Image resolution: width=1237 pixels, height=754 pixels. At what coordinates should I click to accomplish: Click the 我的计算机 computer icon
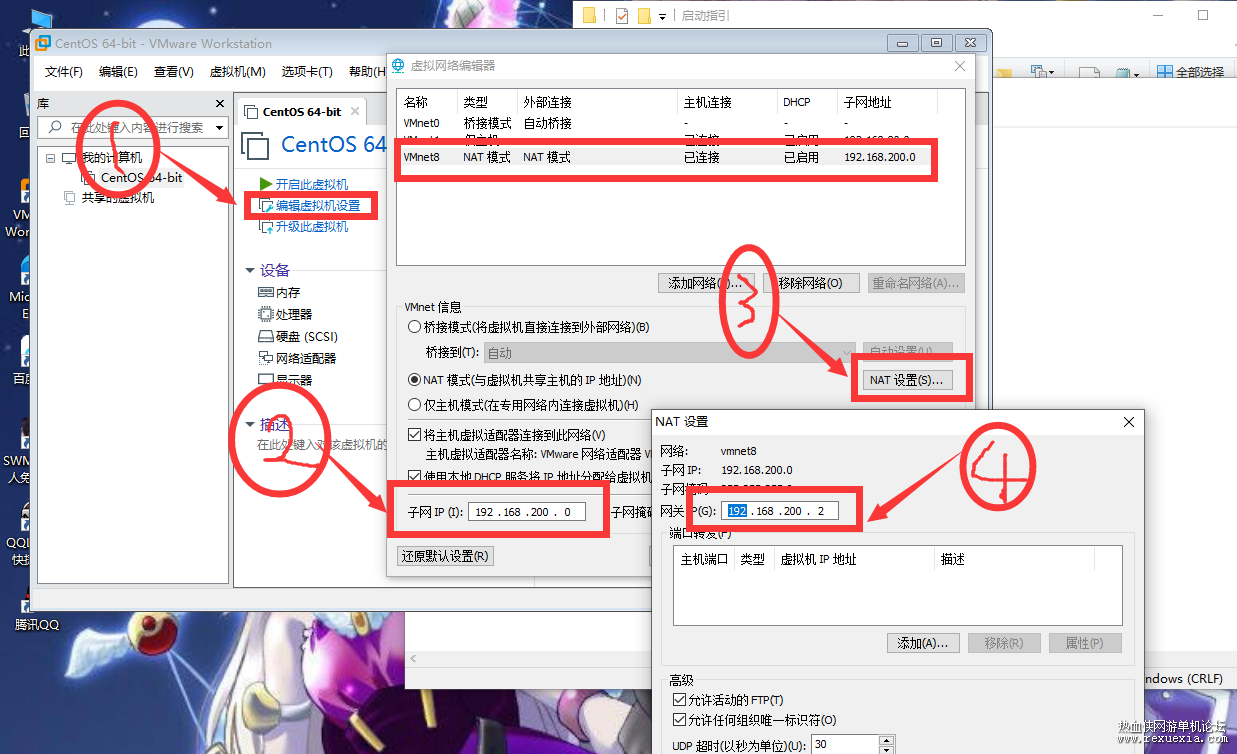tap(70, 158)
